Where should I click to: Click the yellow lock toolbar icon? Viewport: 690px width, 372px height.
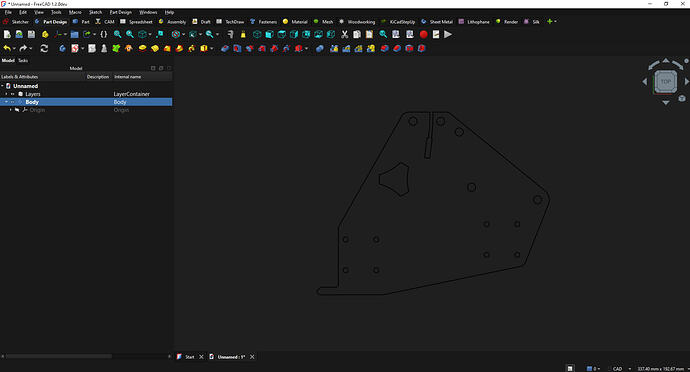tap(243, 34)
